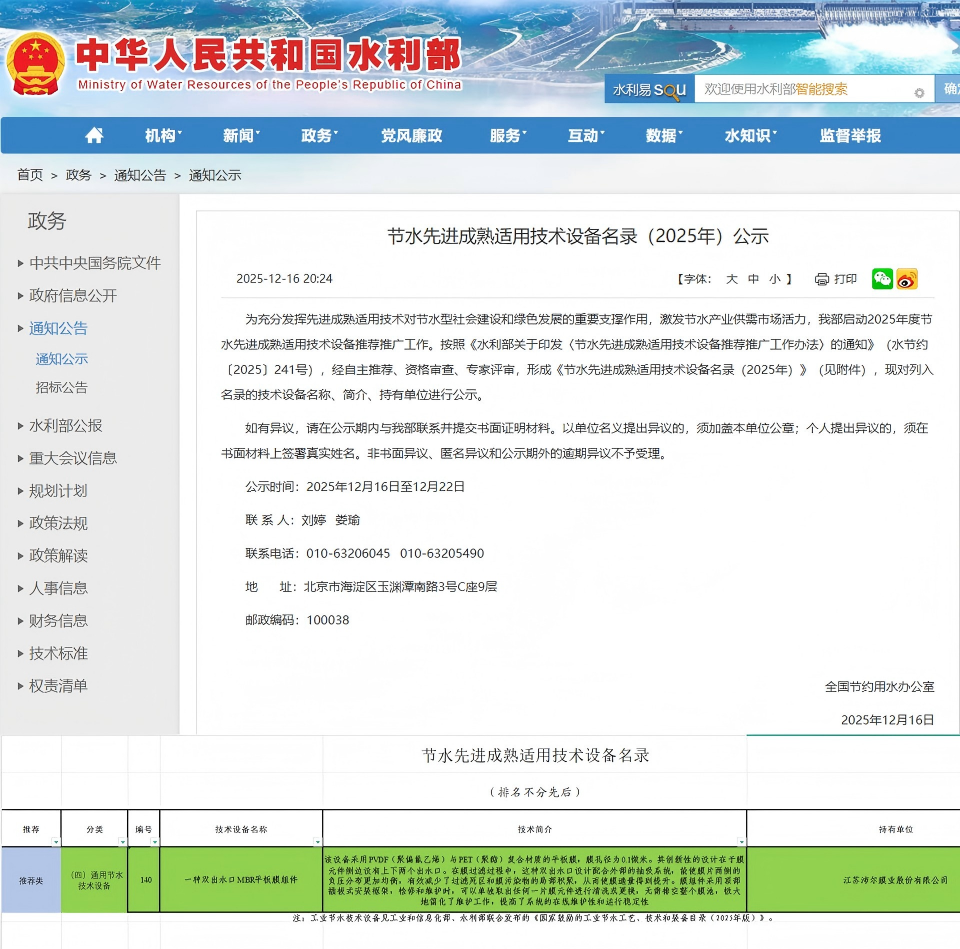The image size is (960, 949).
Task: Click the national emblem logo
Action: (36, 62)
